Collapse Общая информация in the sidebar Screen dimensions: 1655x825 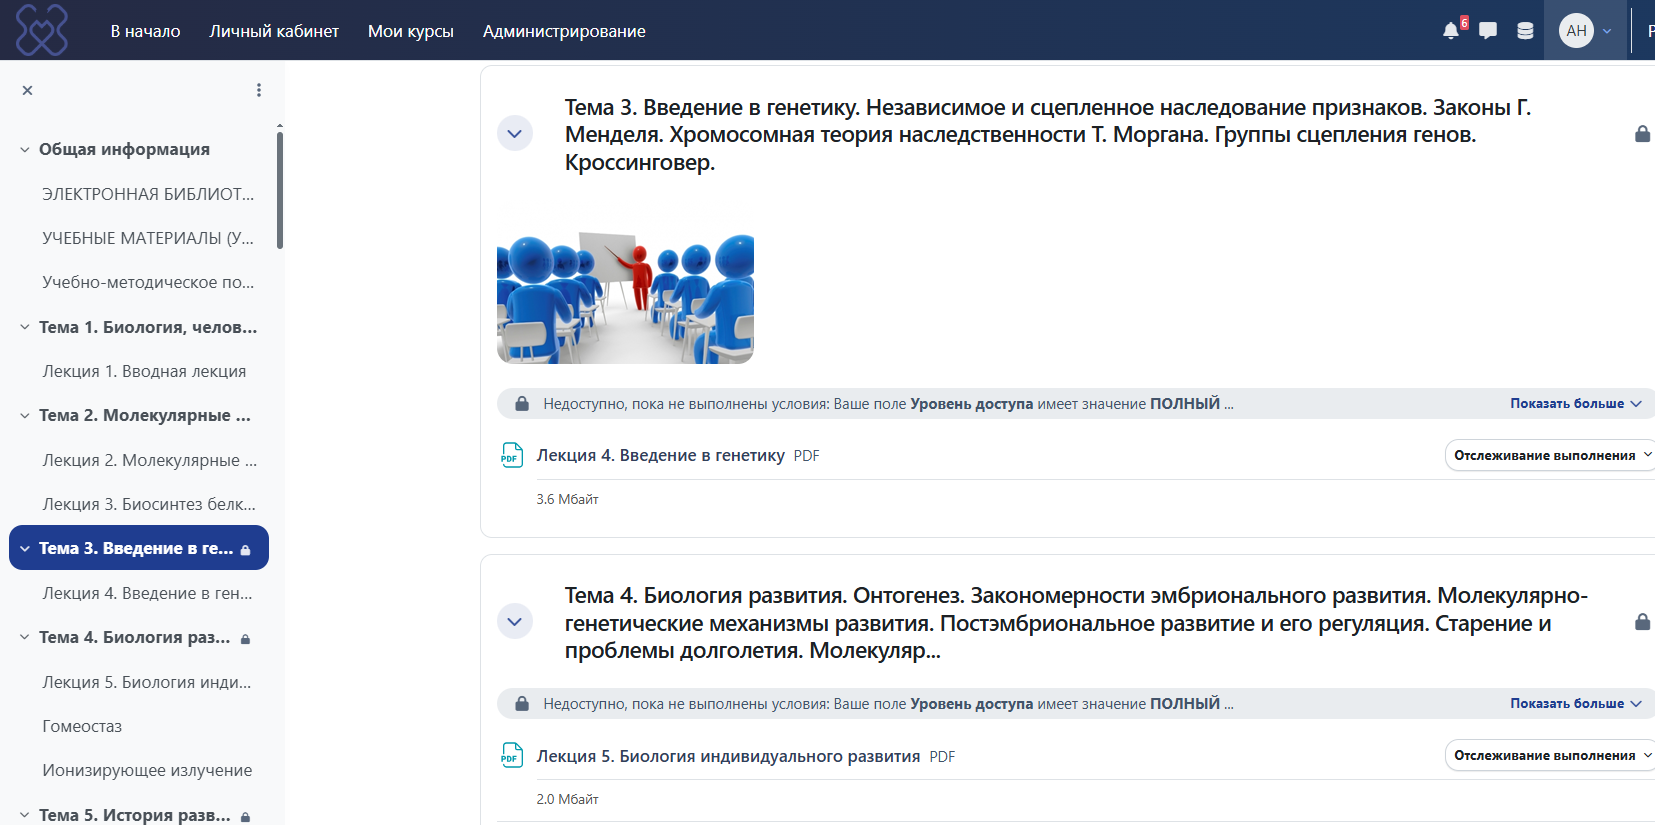[x=25, y=149]
